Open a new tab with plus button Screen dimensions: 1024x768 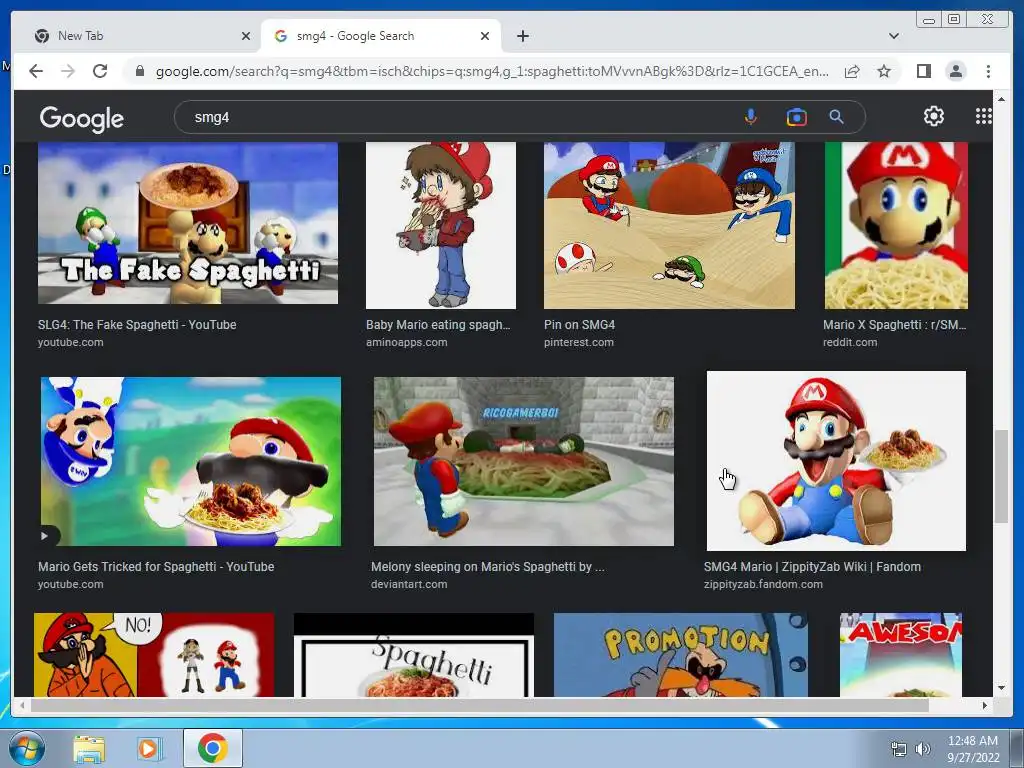click(522, 36)
